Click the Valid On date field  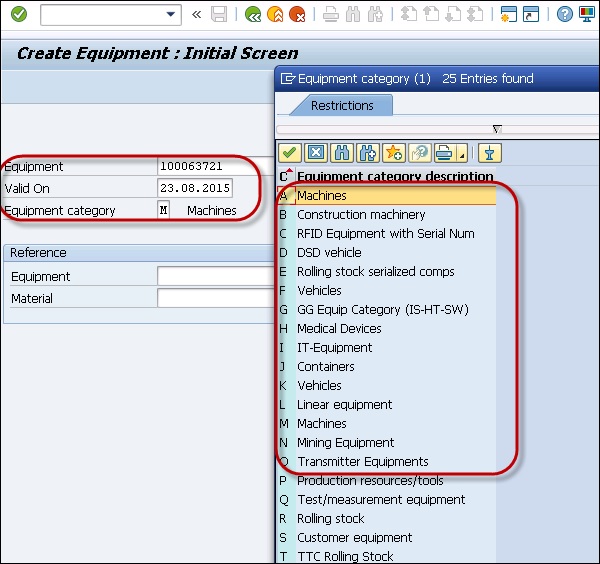click(x=195, y=188)
